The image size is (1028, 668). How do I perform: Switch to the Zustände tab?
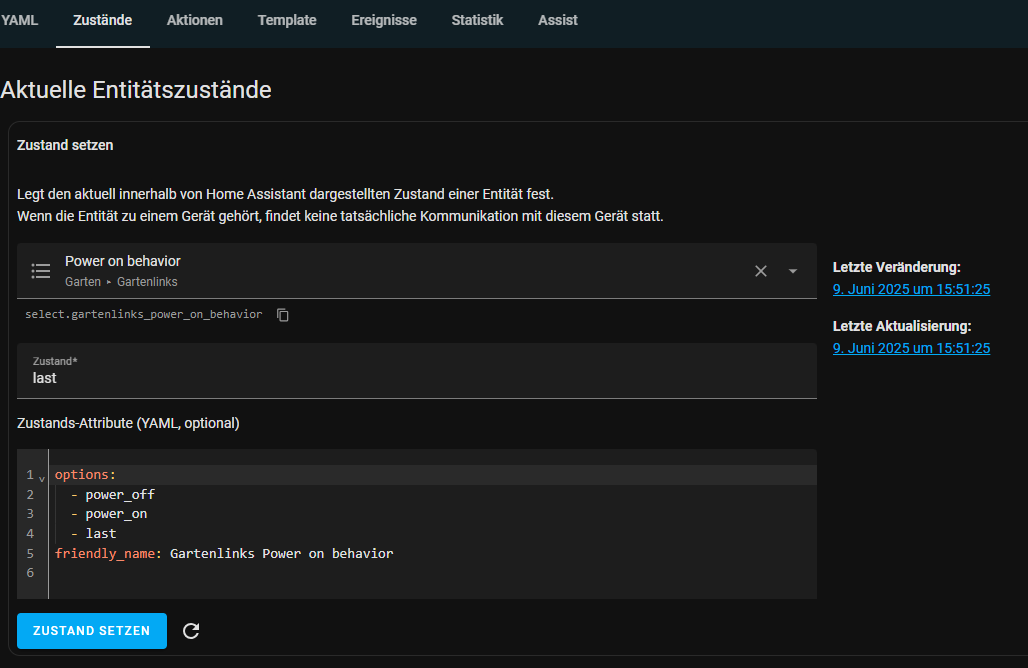102,20
